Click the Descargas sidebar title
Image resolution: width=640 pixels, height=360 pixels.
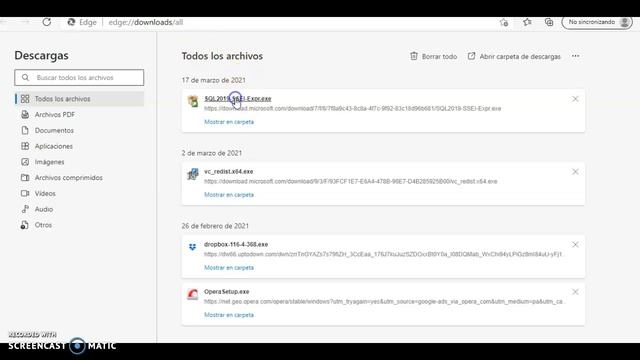tap(41, 56)
